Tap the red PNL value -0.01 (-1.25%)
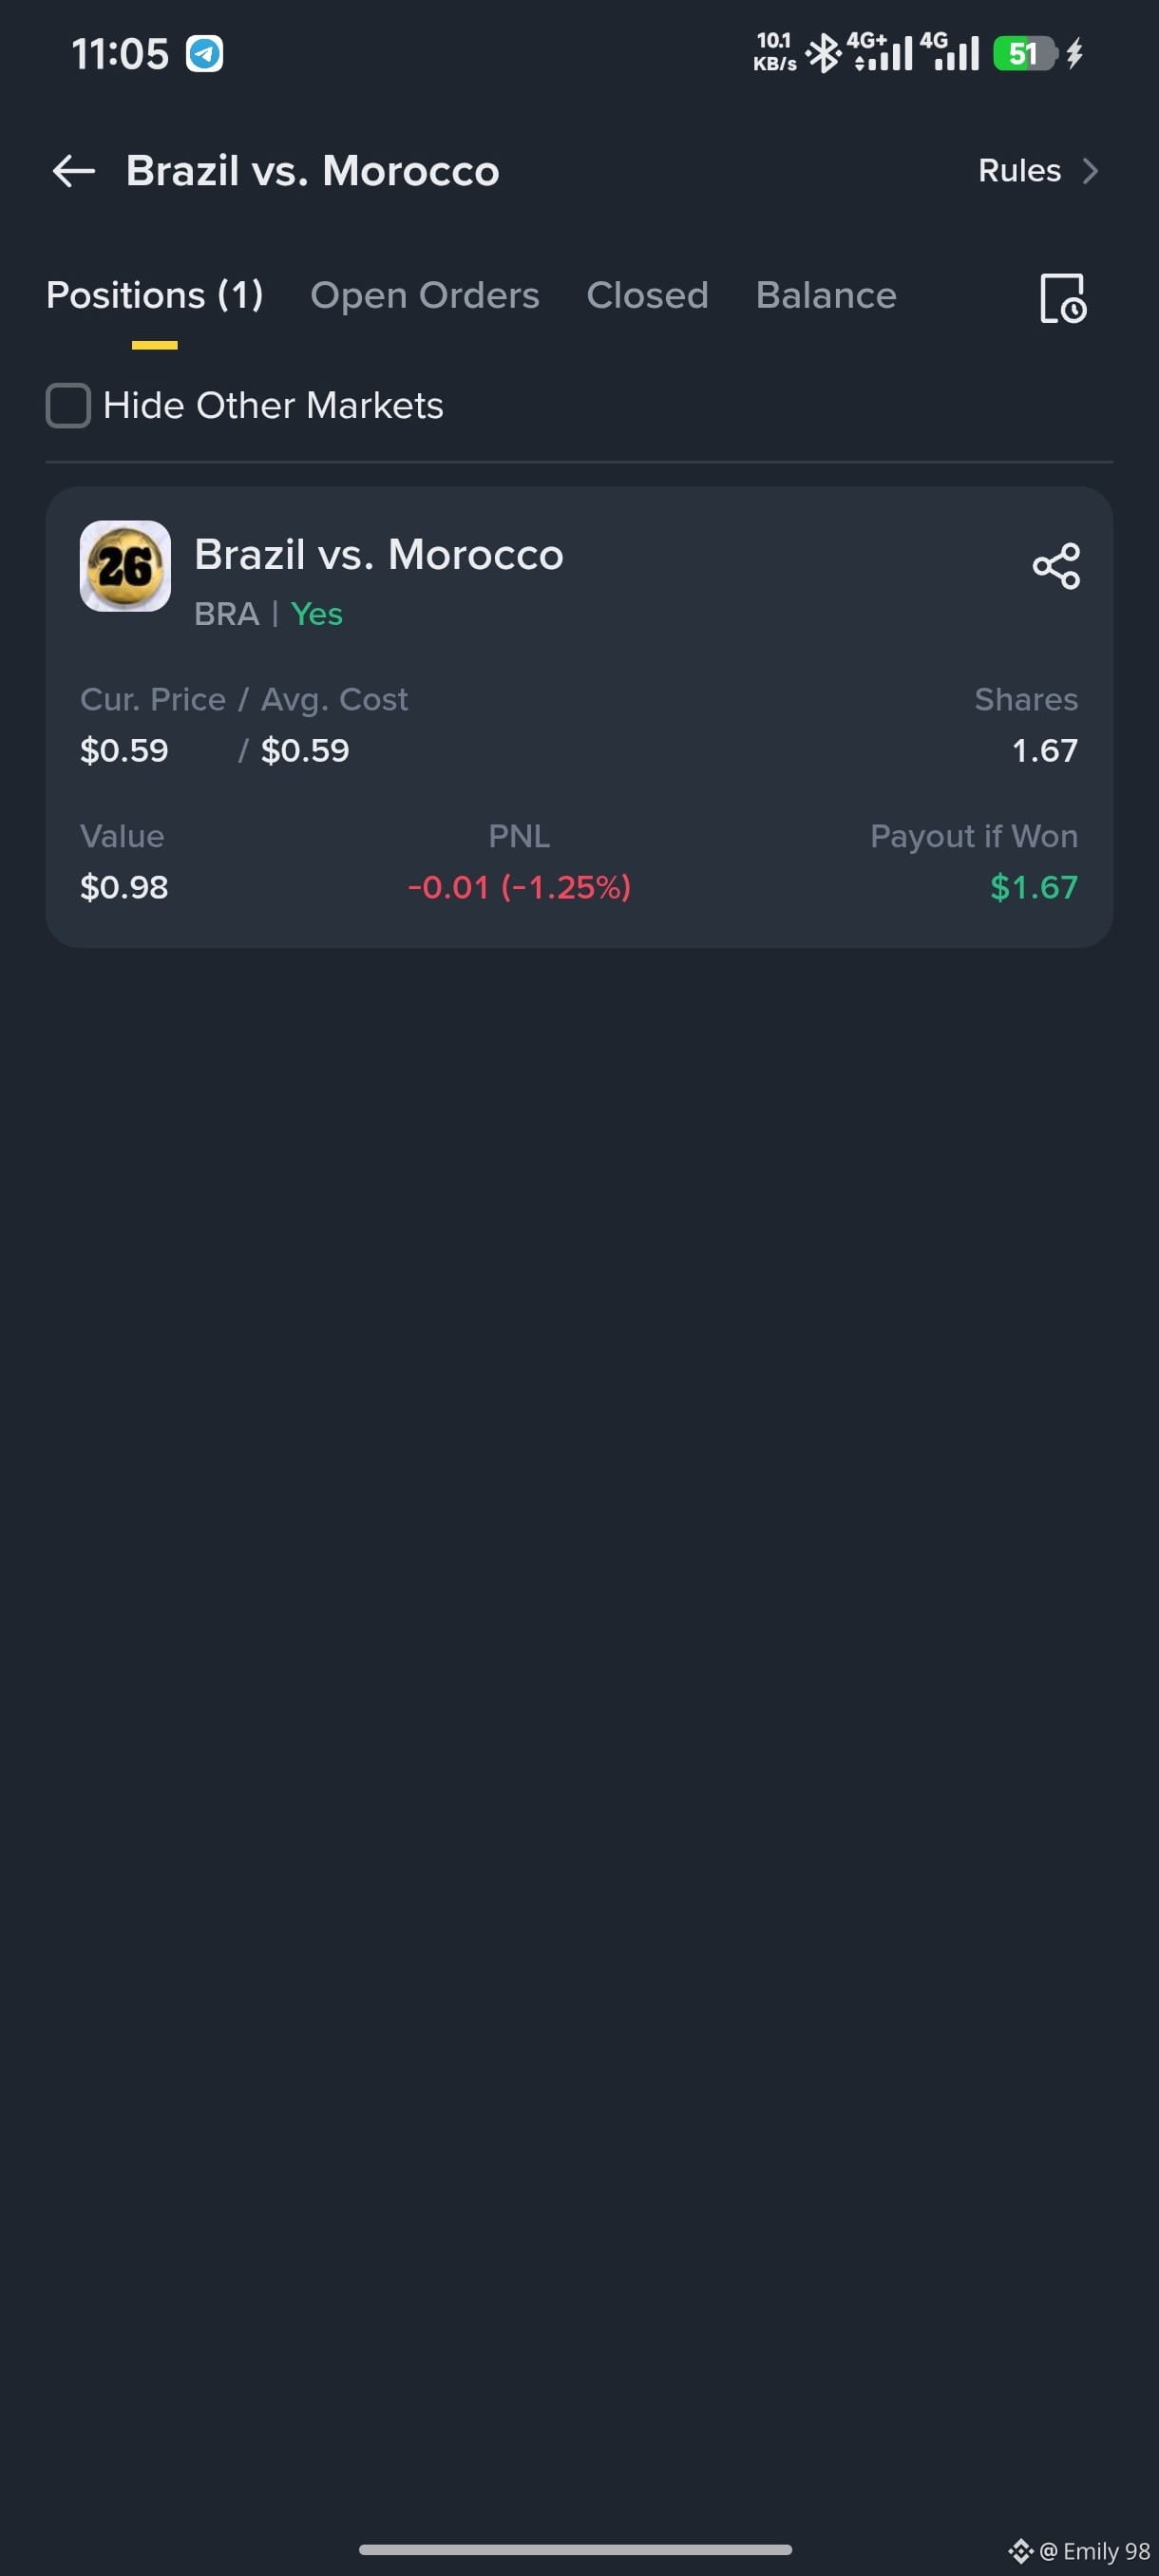Image resolution: width=1159 pixels, height=2576 pixels. coord(519,887)
